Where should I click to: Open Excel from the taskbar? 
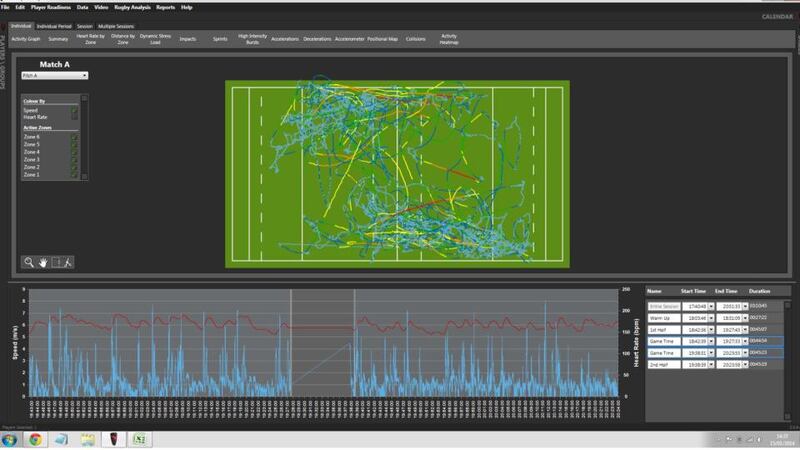coord(142,439)
